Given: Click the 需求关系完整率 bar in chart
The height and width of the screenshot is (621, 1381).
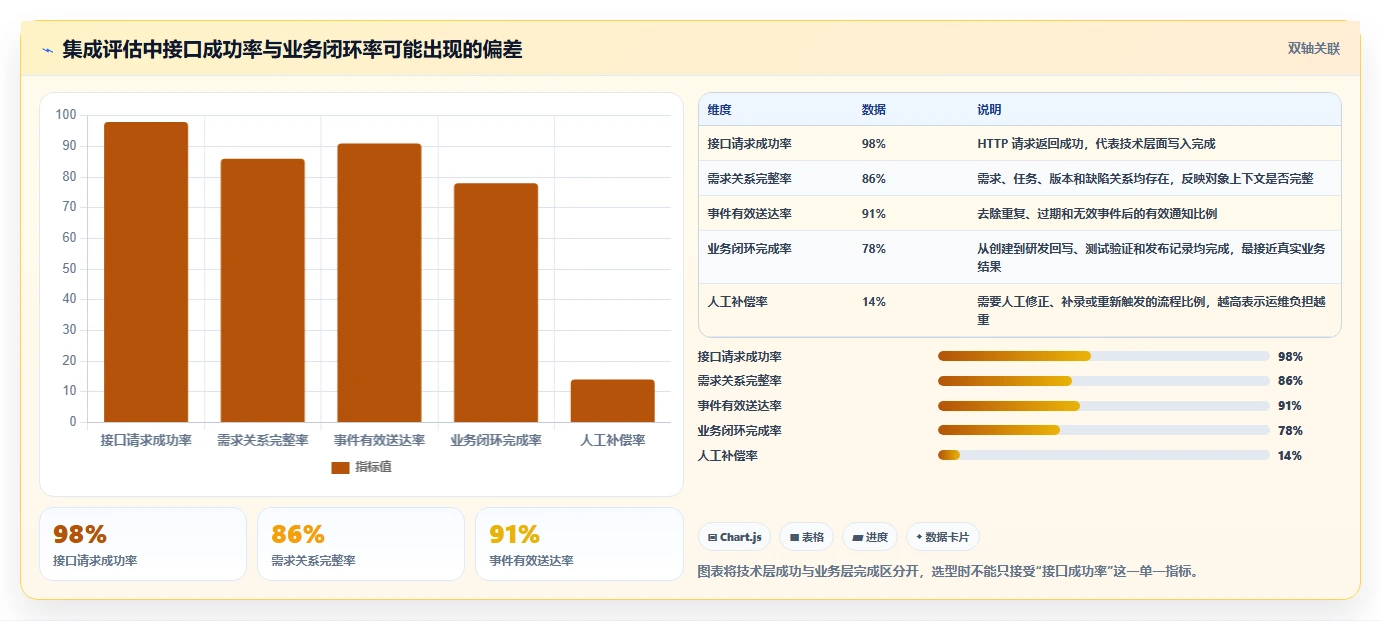Looking at the screenshot, I should pyautogui.click(x=263, y=290).
